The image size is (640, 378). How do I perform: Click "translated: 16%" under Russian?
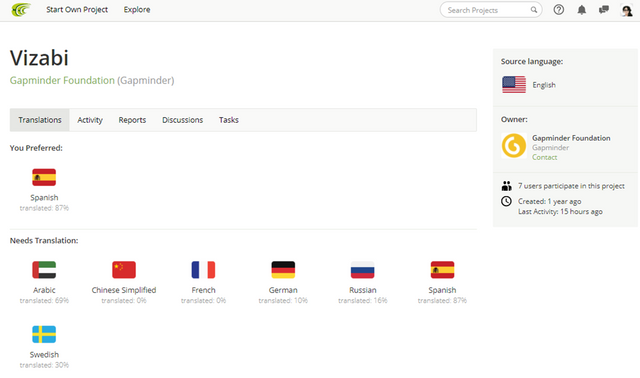click(362, 301)
